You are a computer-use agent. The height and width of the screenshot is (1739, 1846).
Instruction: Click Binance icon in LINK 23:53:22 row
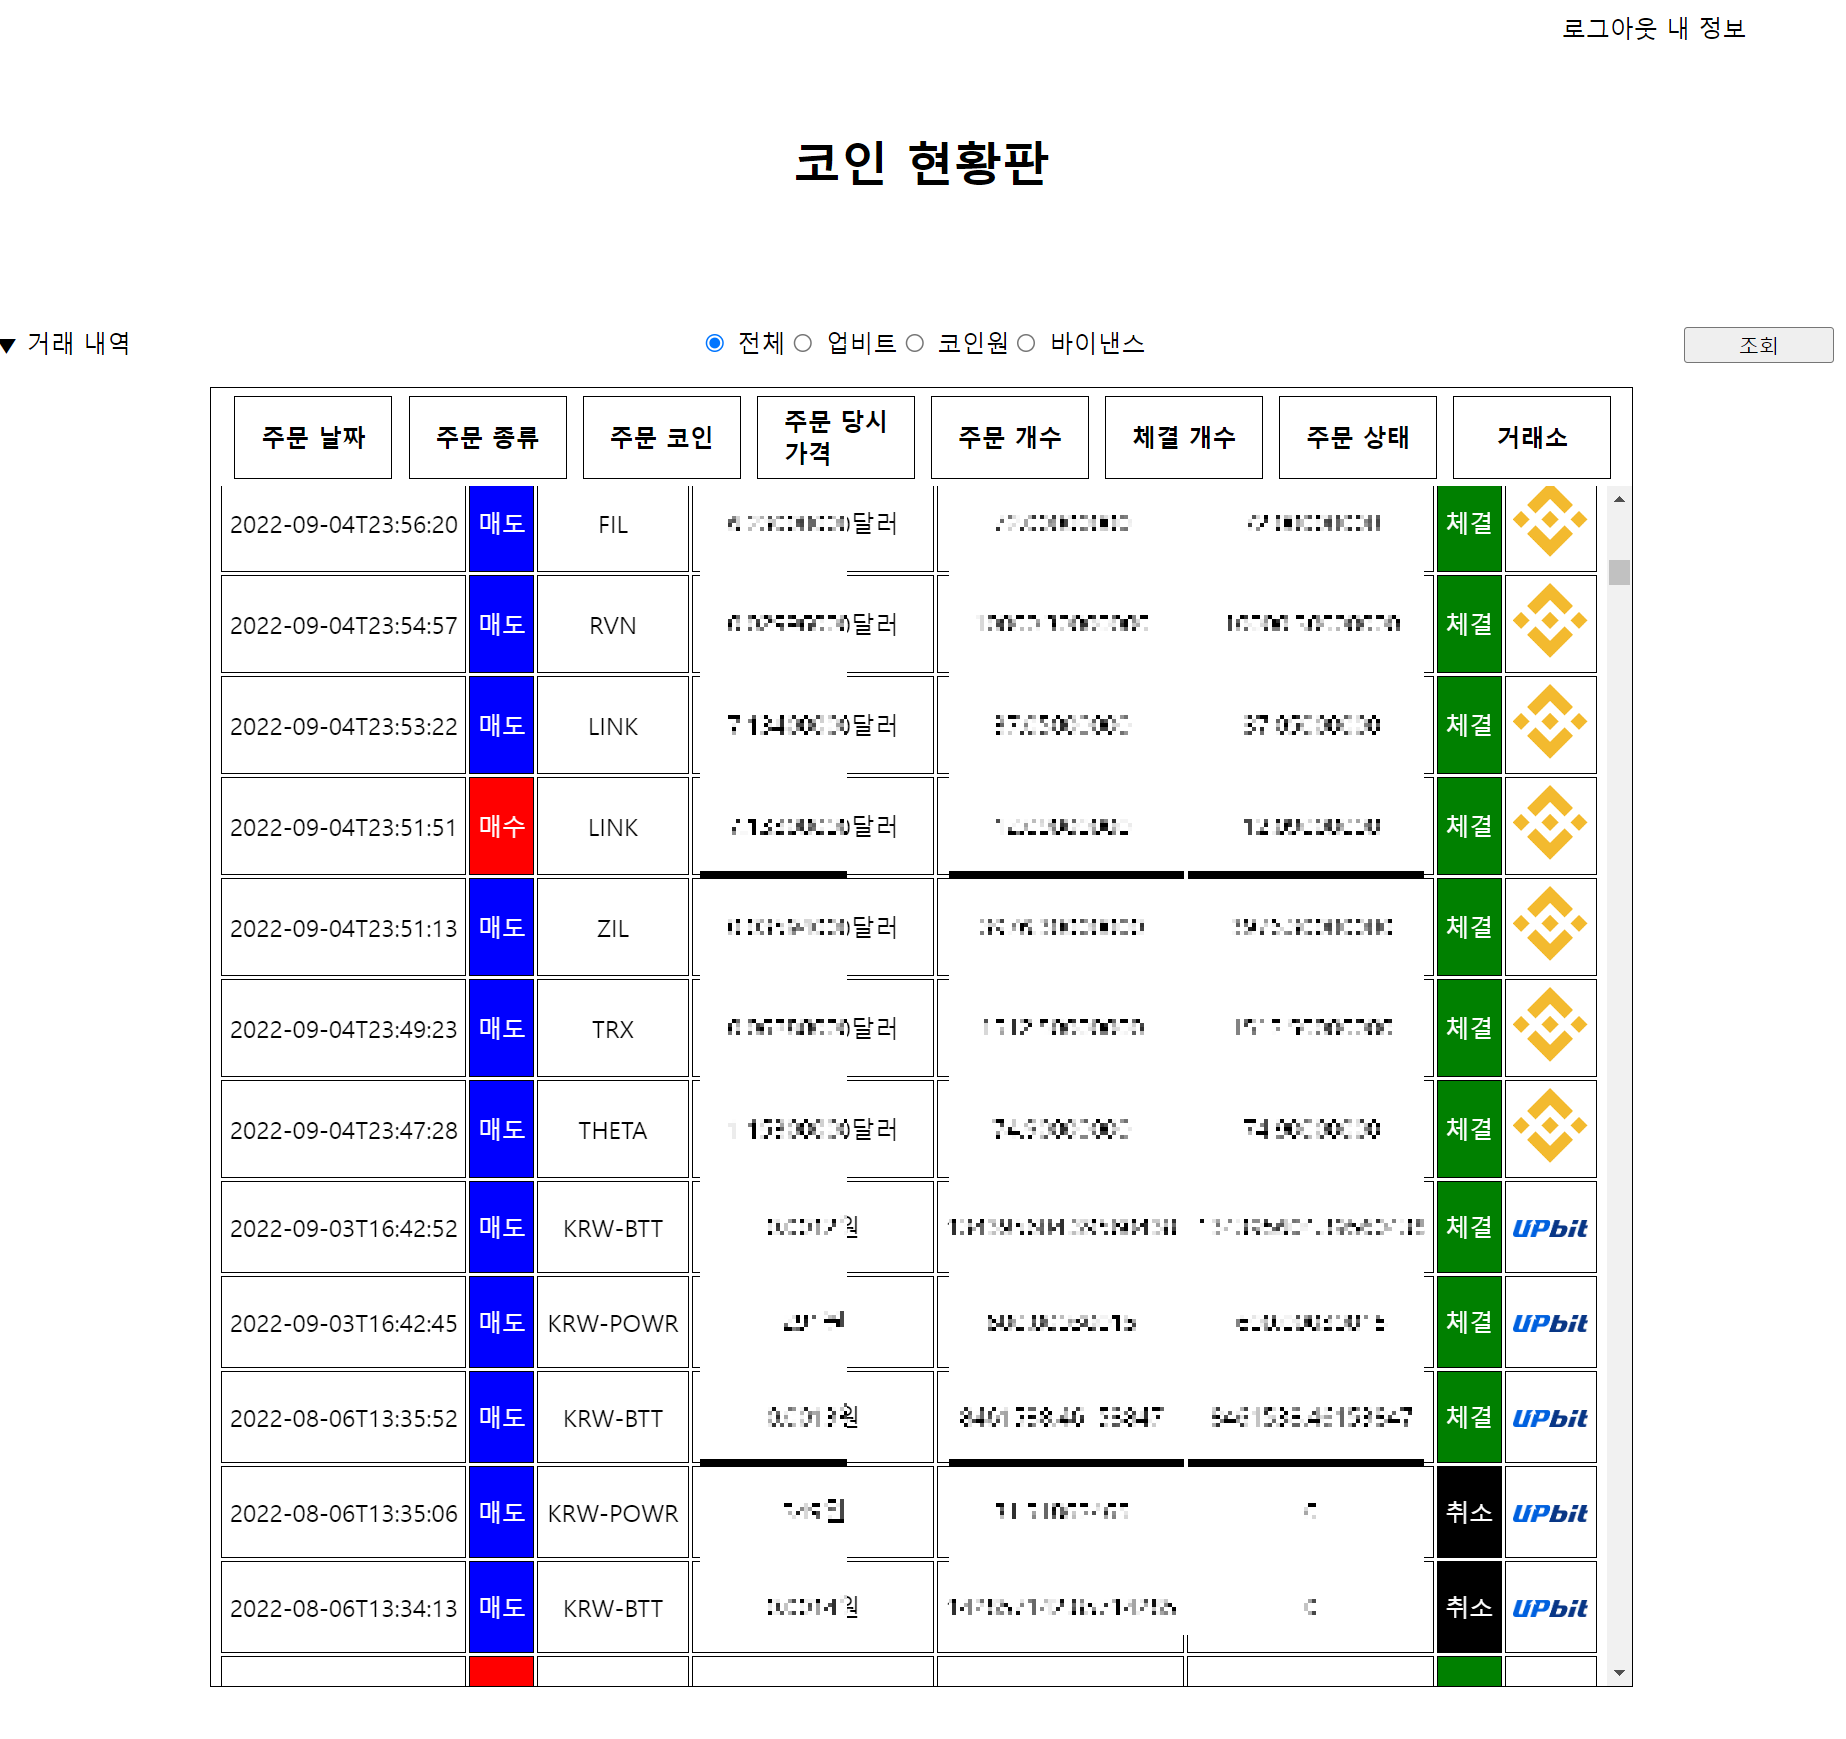(x=1549, y=722)
